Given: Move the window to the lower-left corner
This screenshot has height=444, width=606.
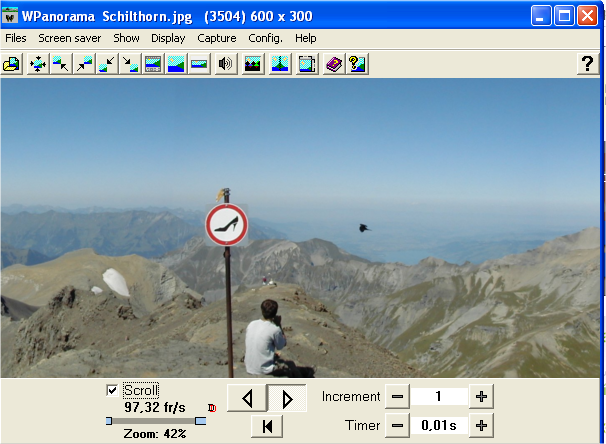Looking at the screenshot, I should point(107,64).
